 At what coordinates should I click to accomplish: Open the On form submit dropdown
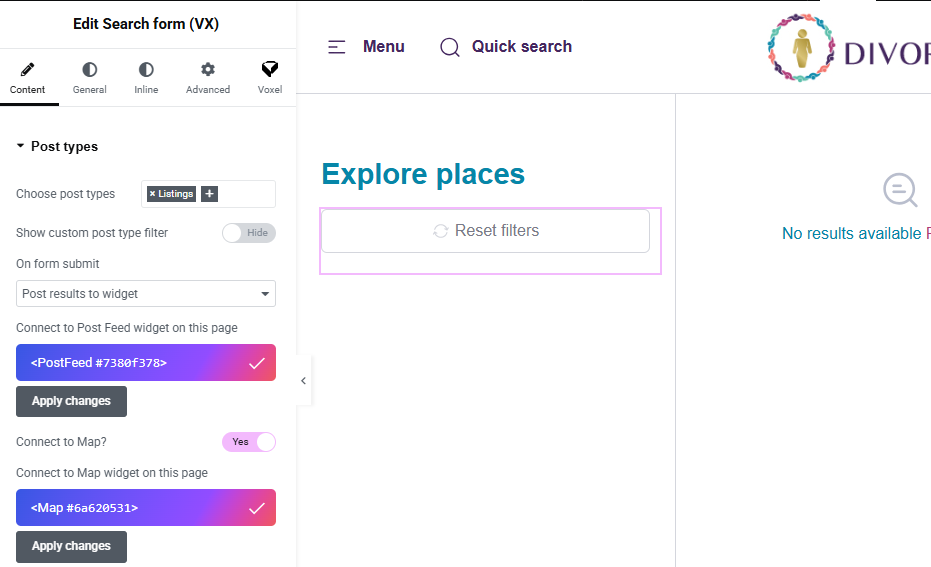(x=146, y=294)
